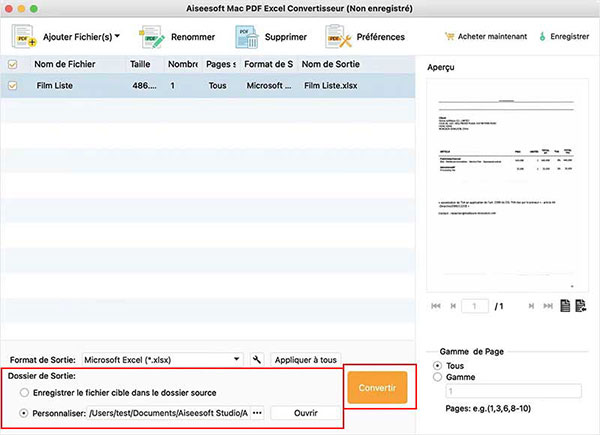The image size is (600, 435).
Task: Click the Nombre column header
Action: click(x=183, y=64)
